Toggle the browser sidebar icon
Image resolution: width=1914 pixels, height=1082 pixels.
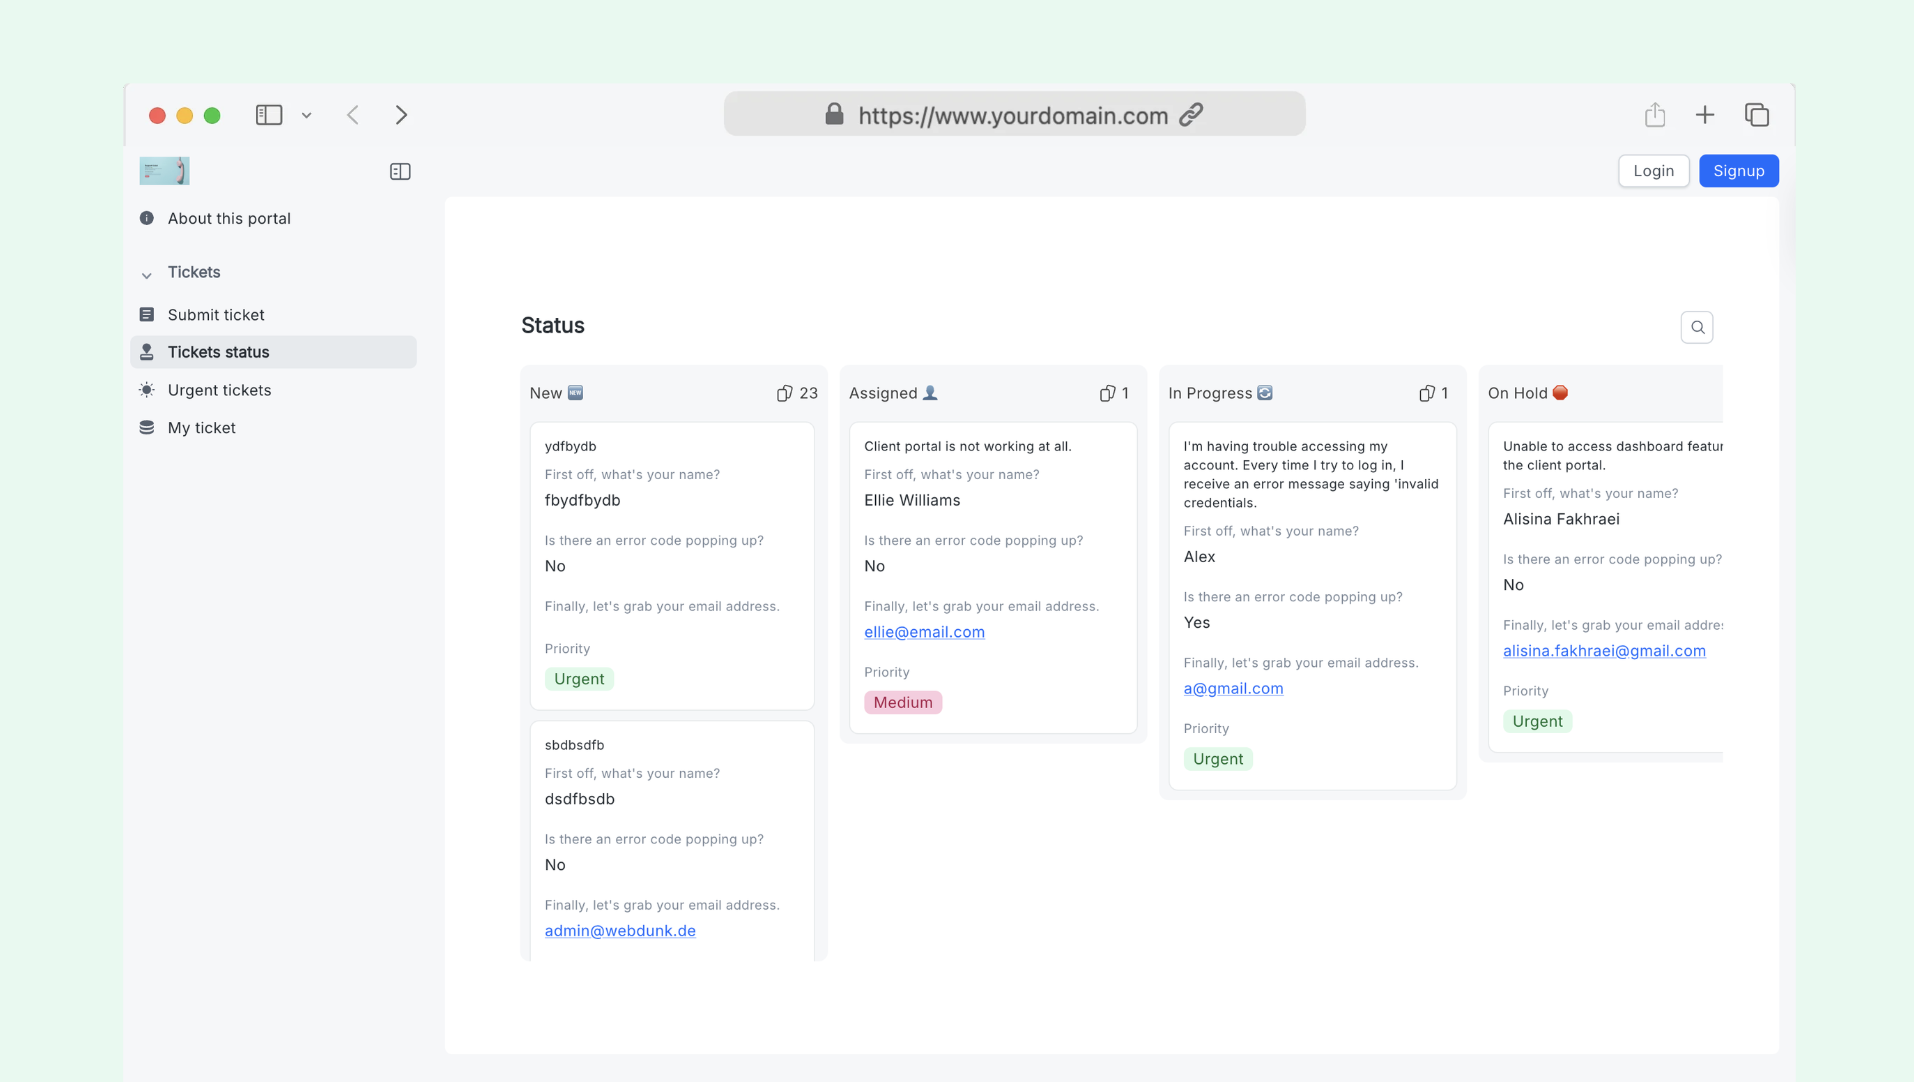269,115
